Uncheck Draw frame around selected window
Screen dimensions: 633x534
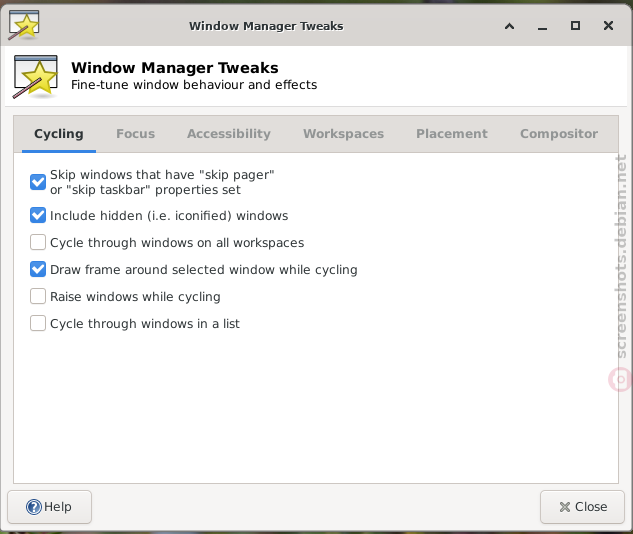pyautogui.click(x=38, y=270)
